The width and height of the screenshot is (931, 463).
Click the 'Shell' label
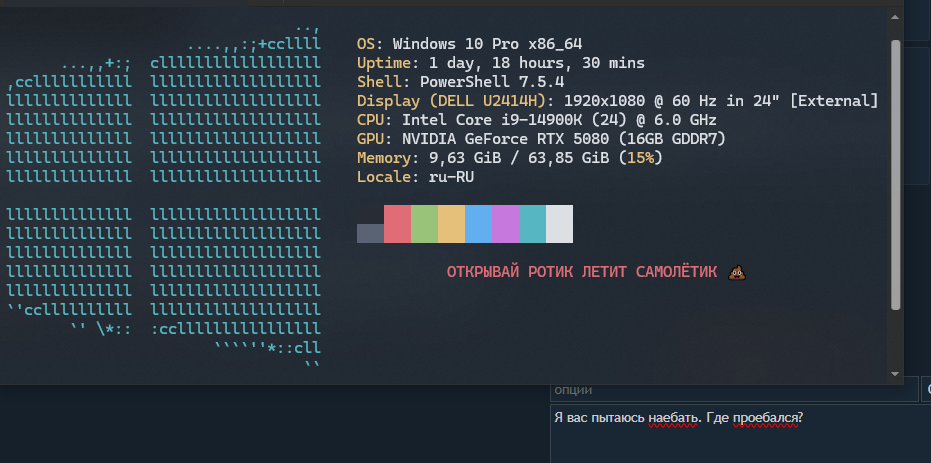pyautogui.click(x=379, y=82)
